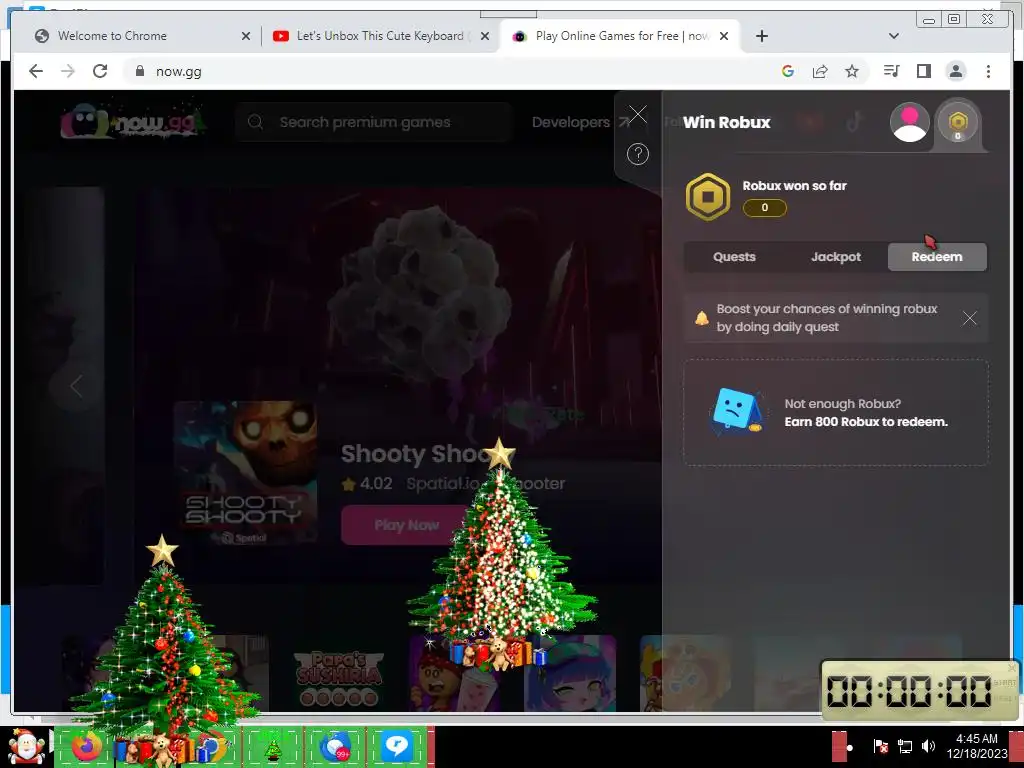Screen dimensions: 1024x768
Task: Close the YouTube keyboard unboxing tab
Action: (485, 36)
